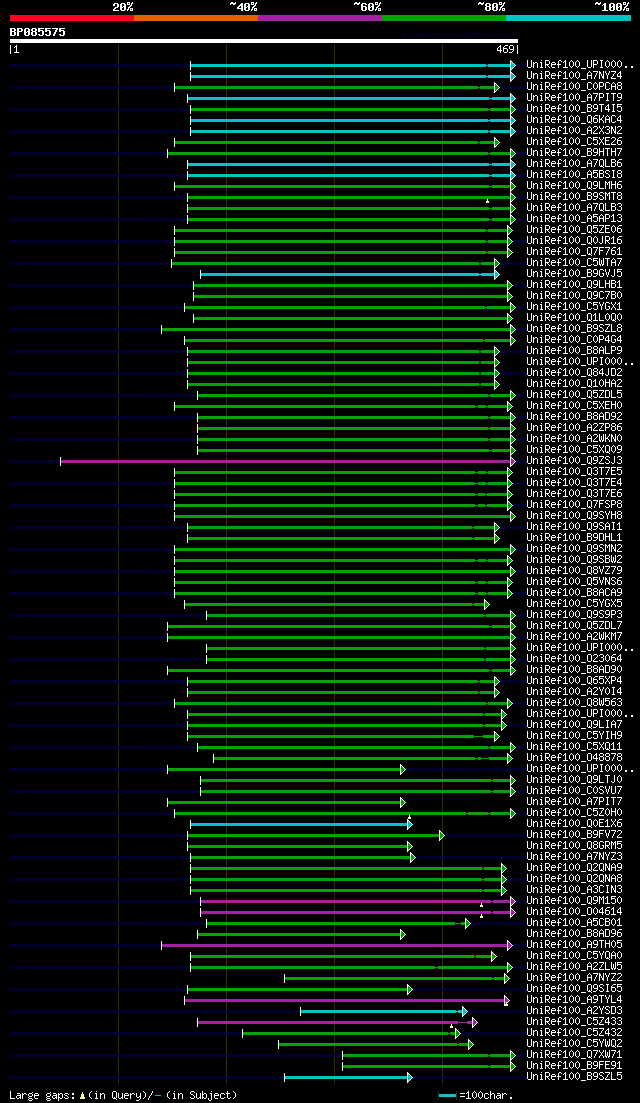The height and width of the screenshot is (1103, 640).
Task: Select the label UniRef100_B9DHL1
Action: 575,538
